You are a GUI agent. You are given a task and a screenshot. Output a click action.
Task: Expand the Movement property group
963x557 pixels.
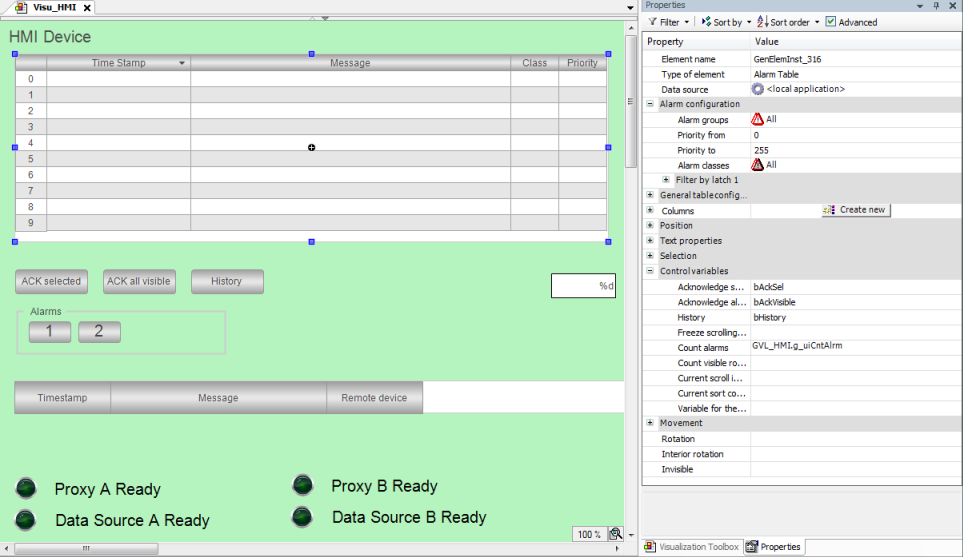coord(650,423)
